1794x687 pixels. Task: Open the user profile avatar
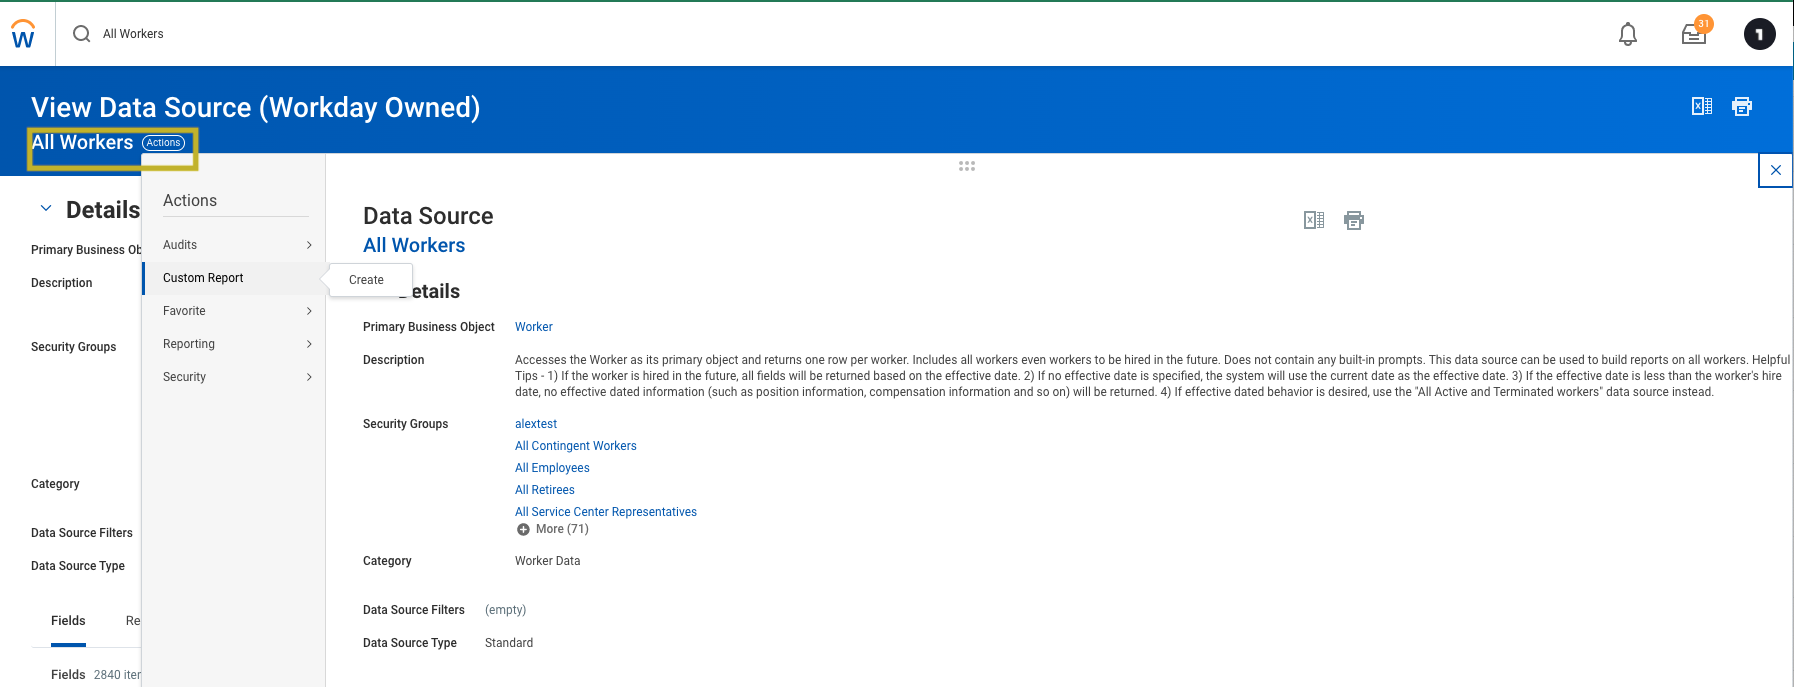click(1759, 34)
